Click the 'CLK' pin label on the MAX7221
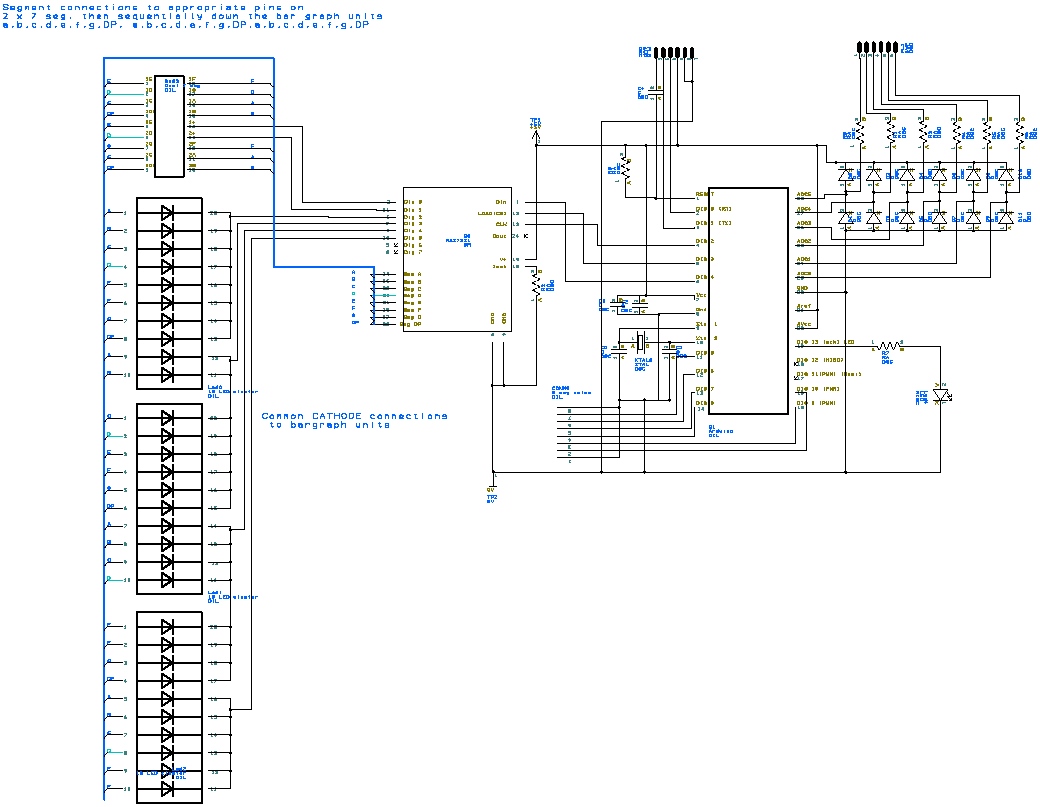 click(x=501, y=224)
